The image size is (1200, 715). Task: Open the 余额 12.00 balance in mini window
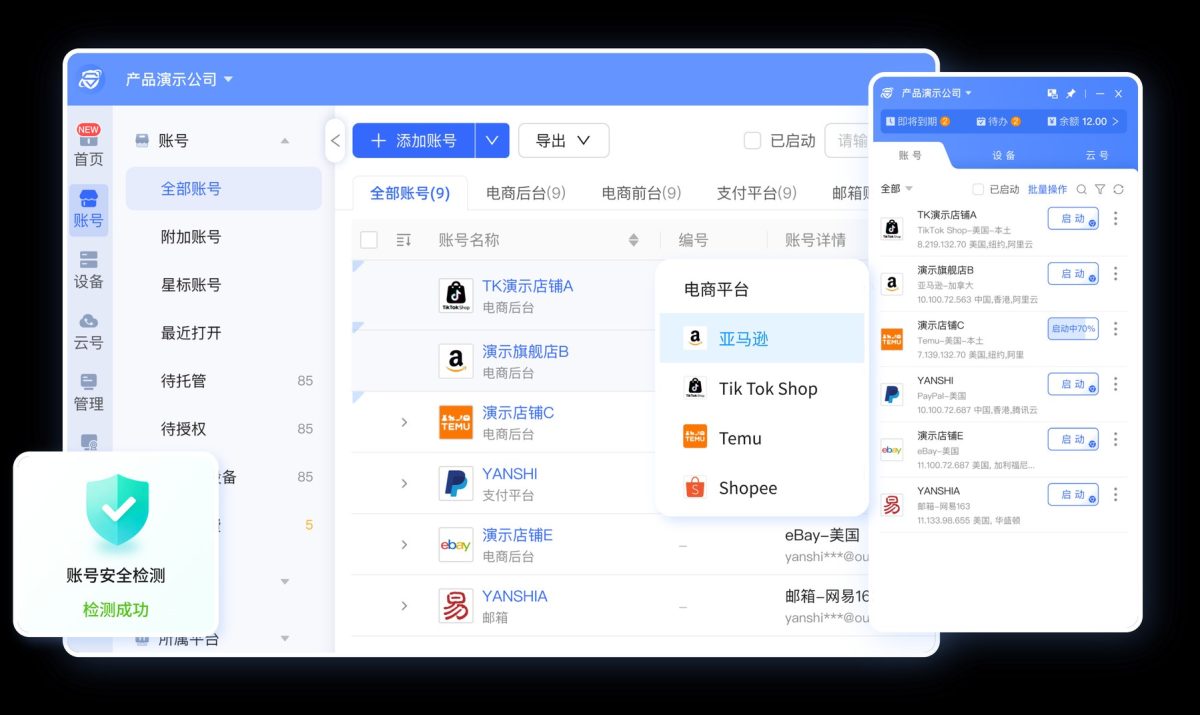[x=1083, y=121]
